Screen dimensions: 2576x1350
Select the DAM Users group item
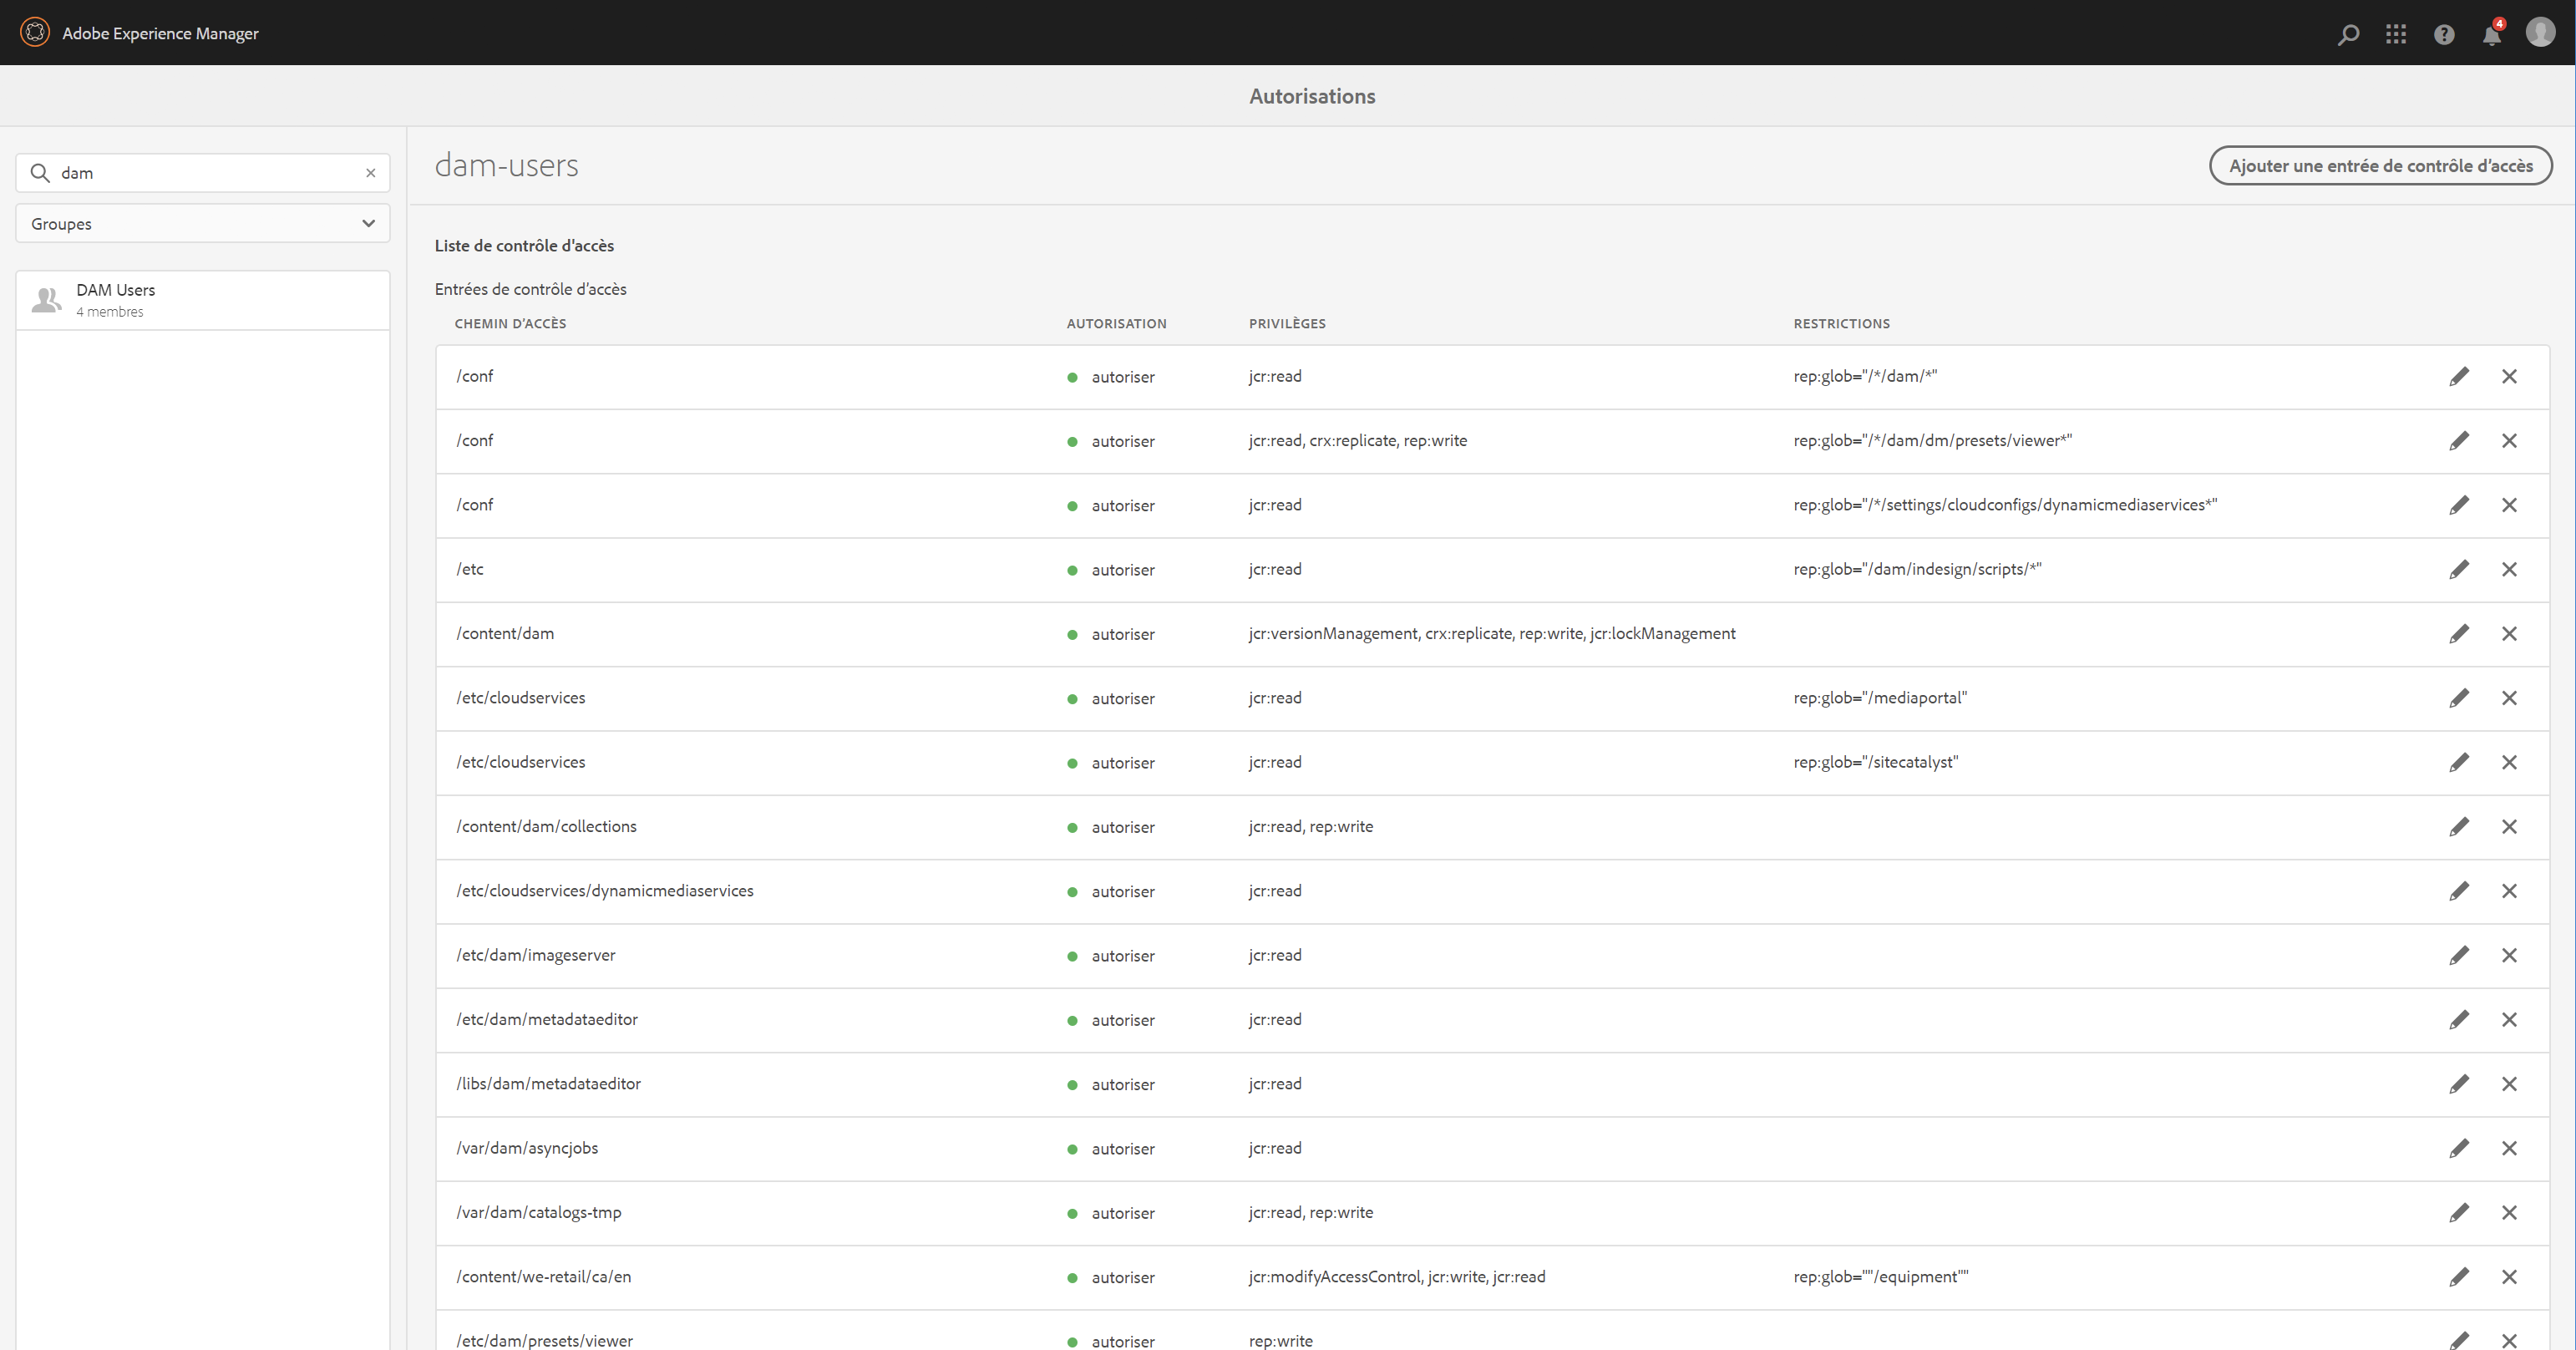(203, 300)
